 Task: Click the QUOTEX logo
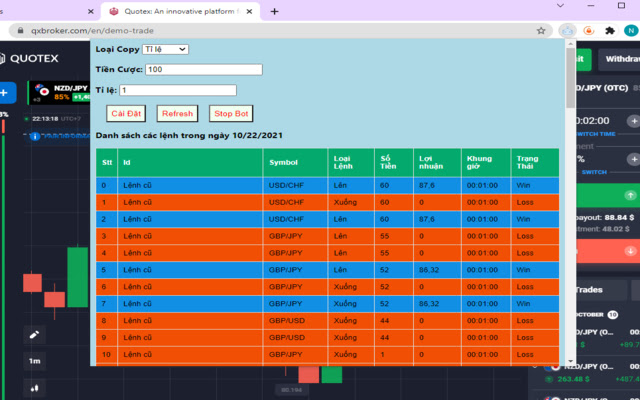point(29,58)
